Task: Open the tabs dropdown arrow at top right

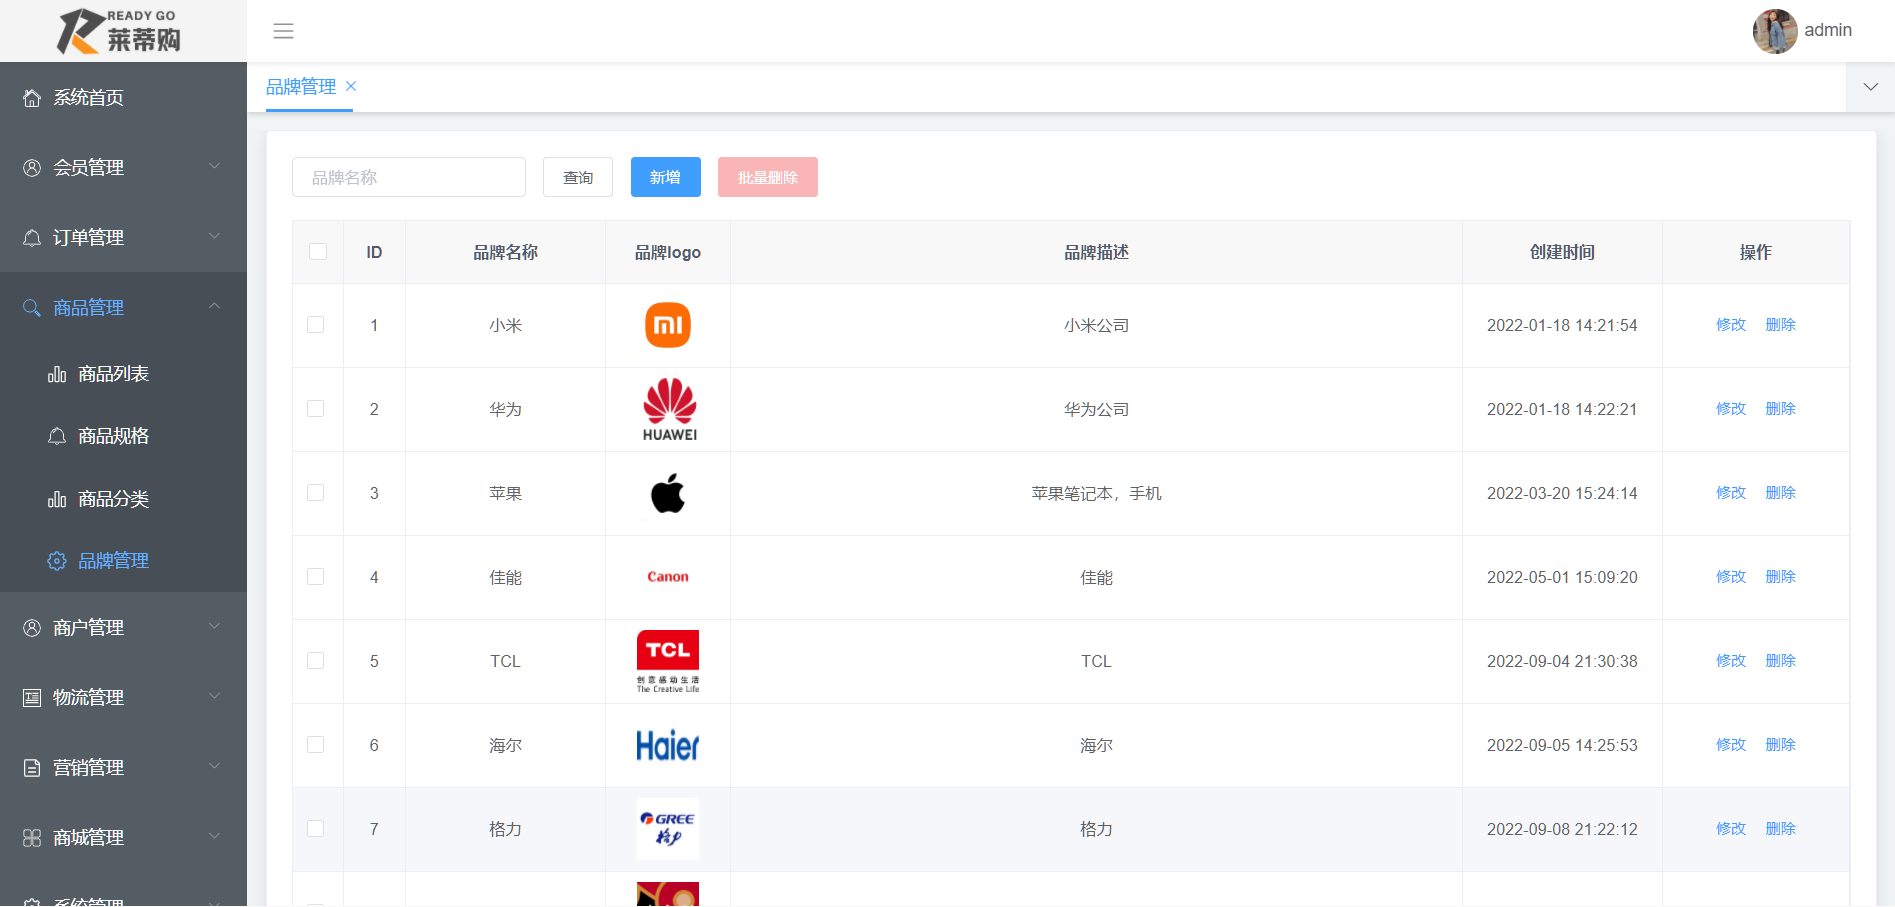Action: [x=1870, y=87]
